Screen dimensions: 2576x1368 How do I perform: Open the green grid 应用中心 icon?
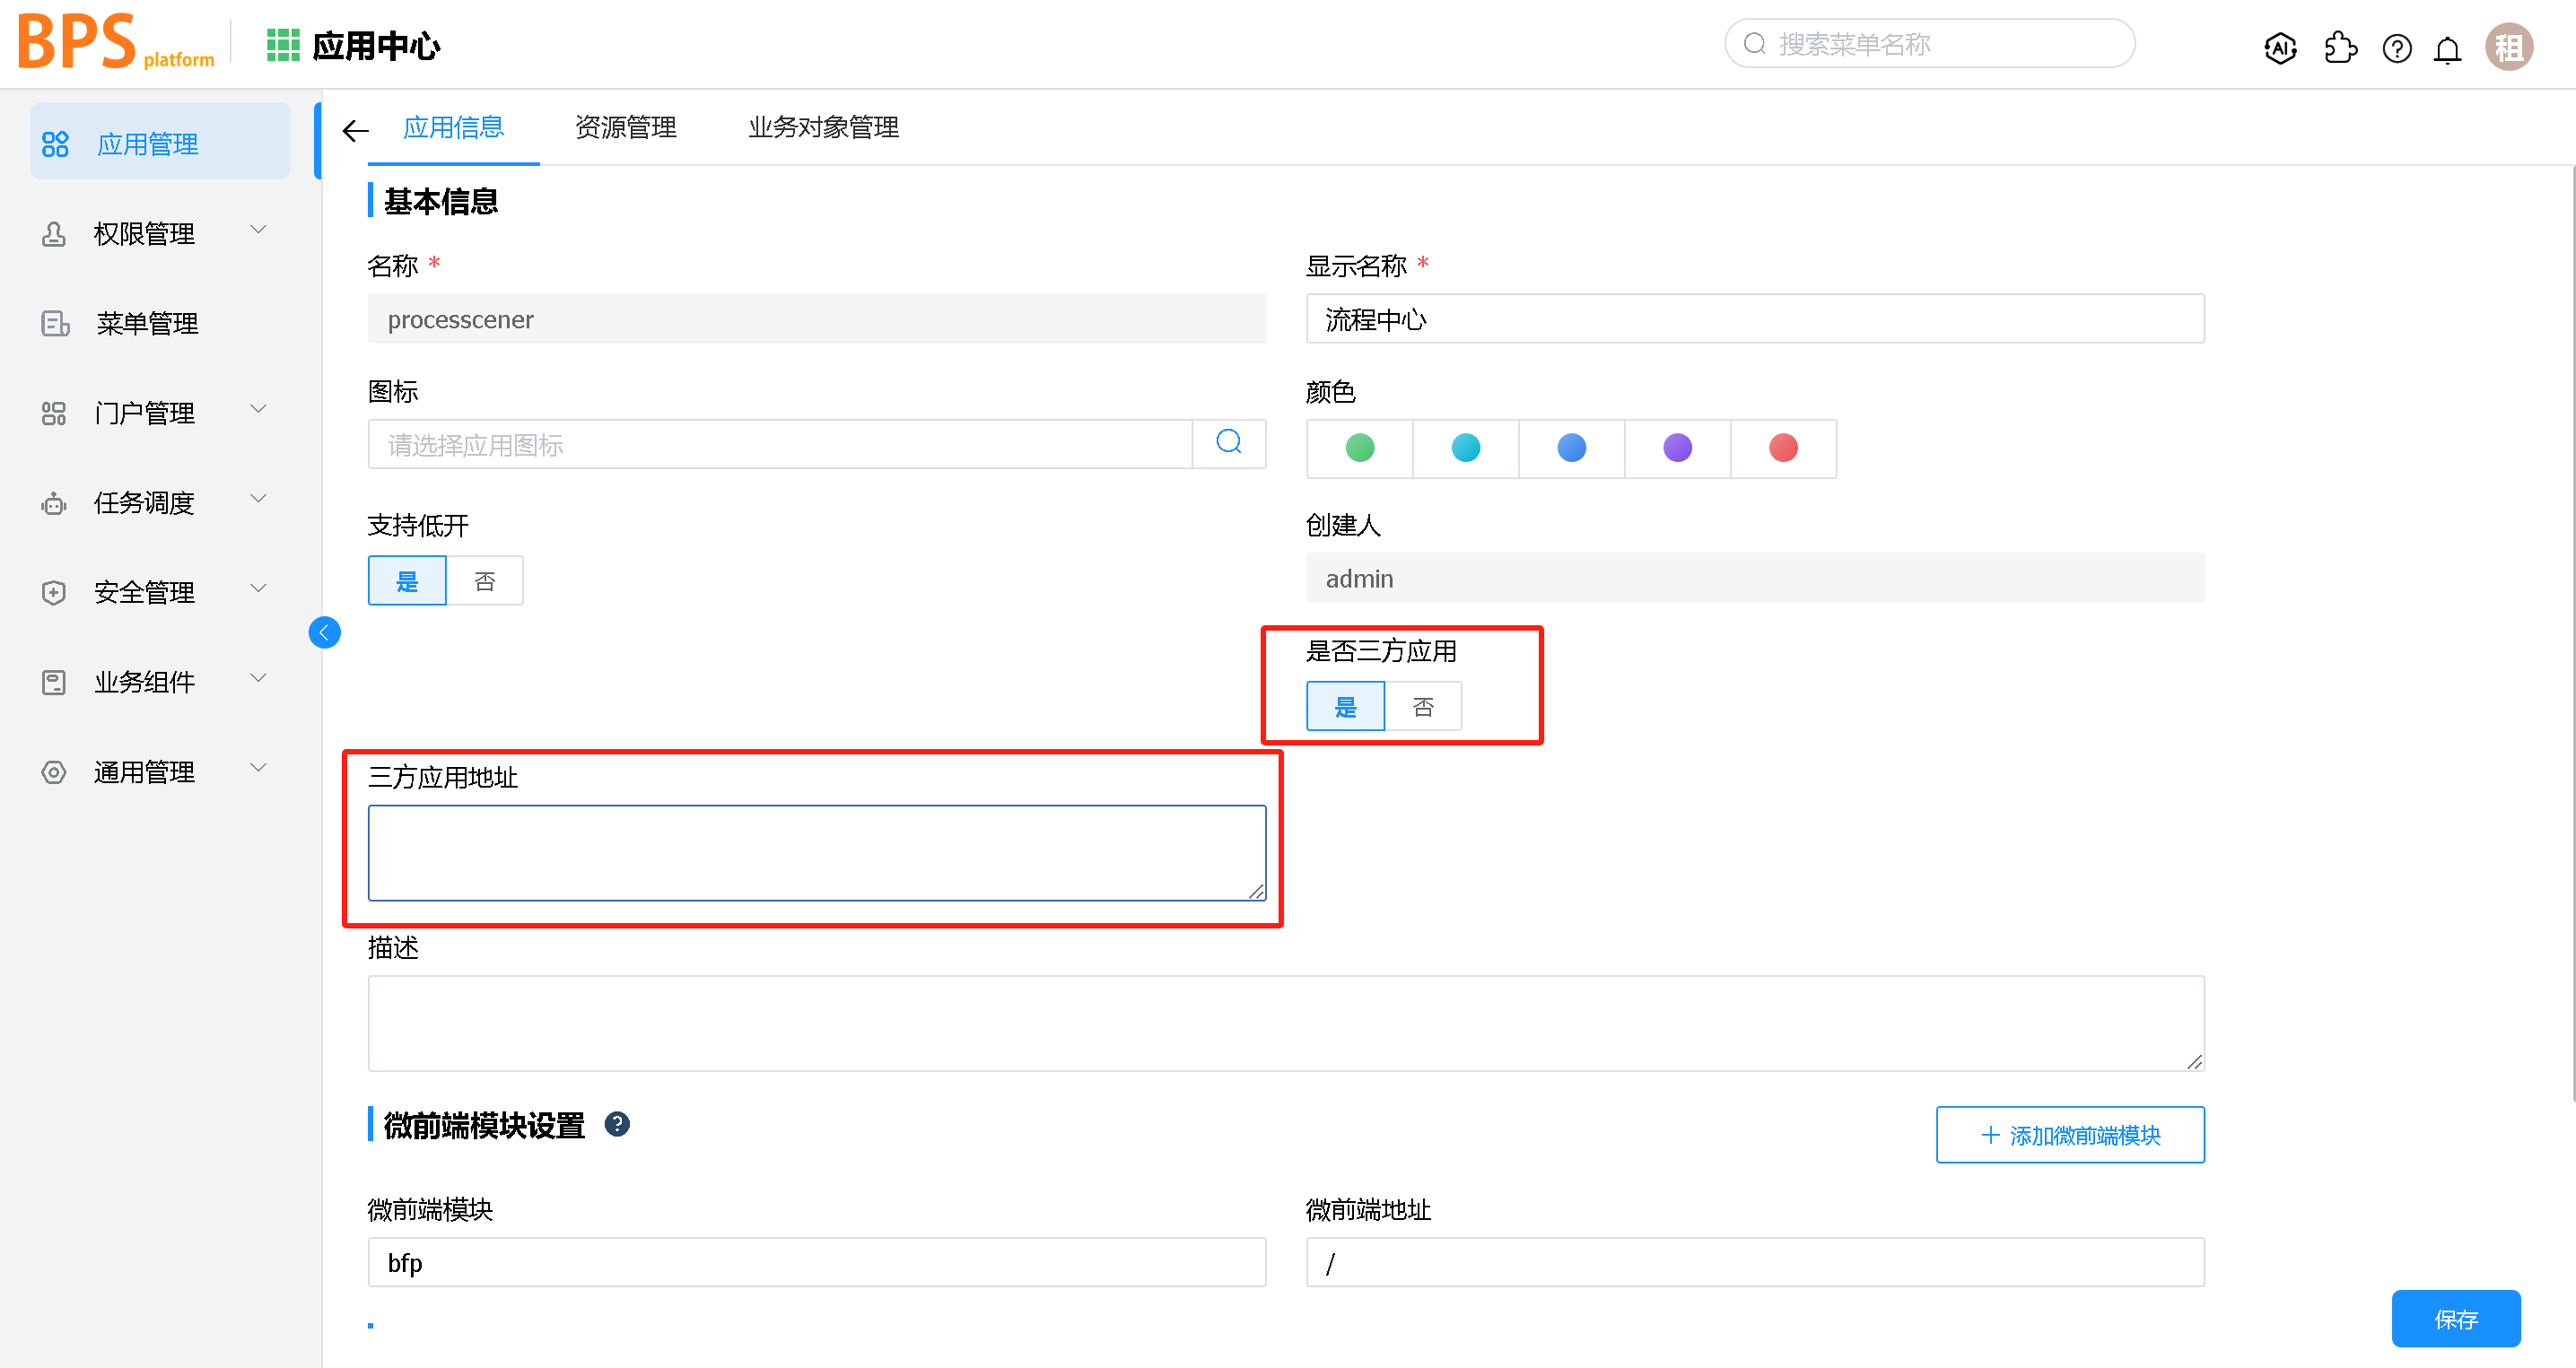[x=283, y=45]
